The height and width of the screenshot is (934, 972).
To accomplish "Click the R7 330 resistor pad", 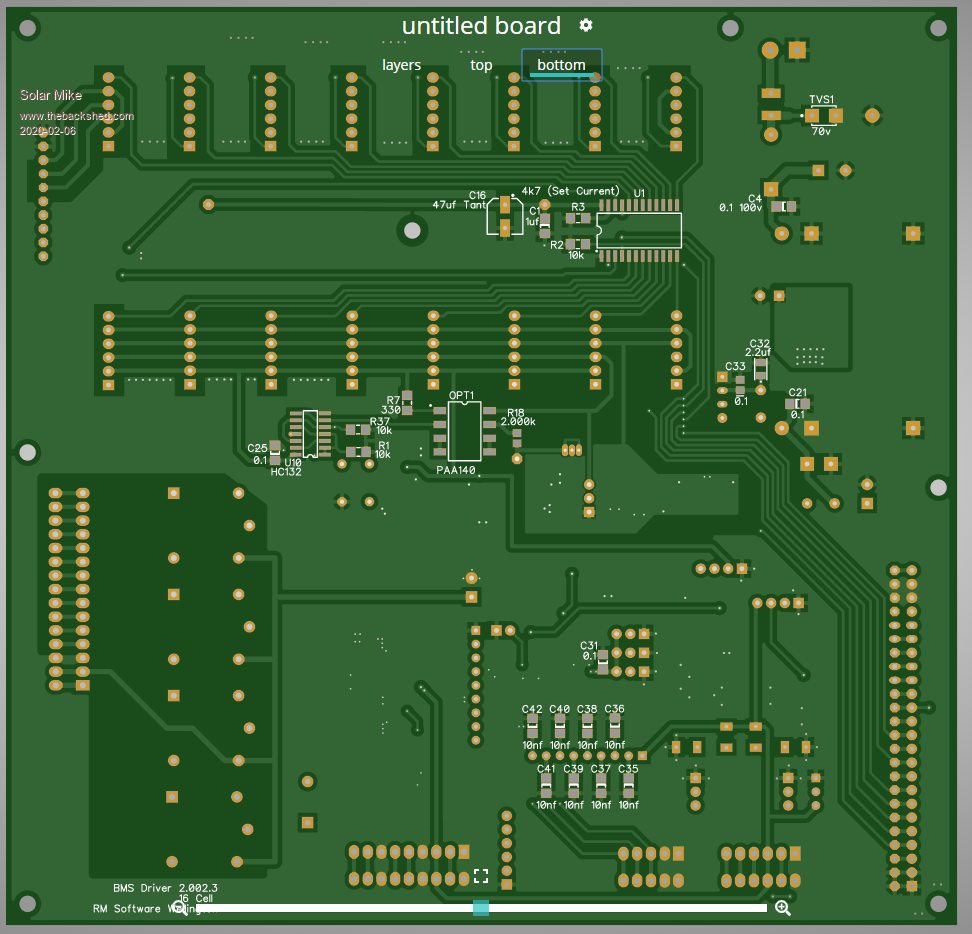I will (x=407, y=403).
